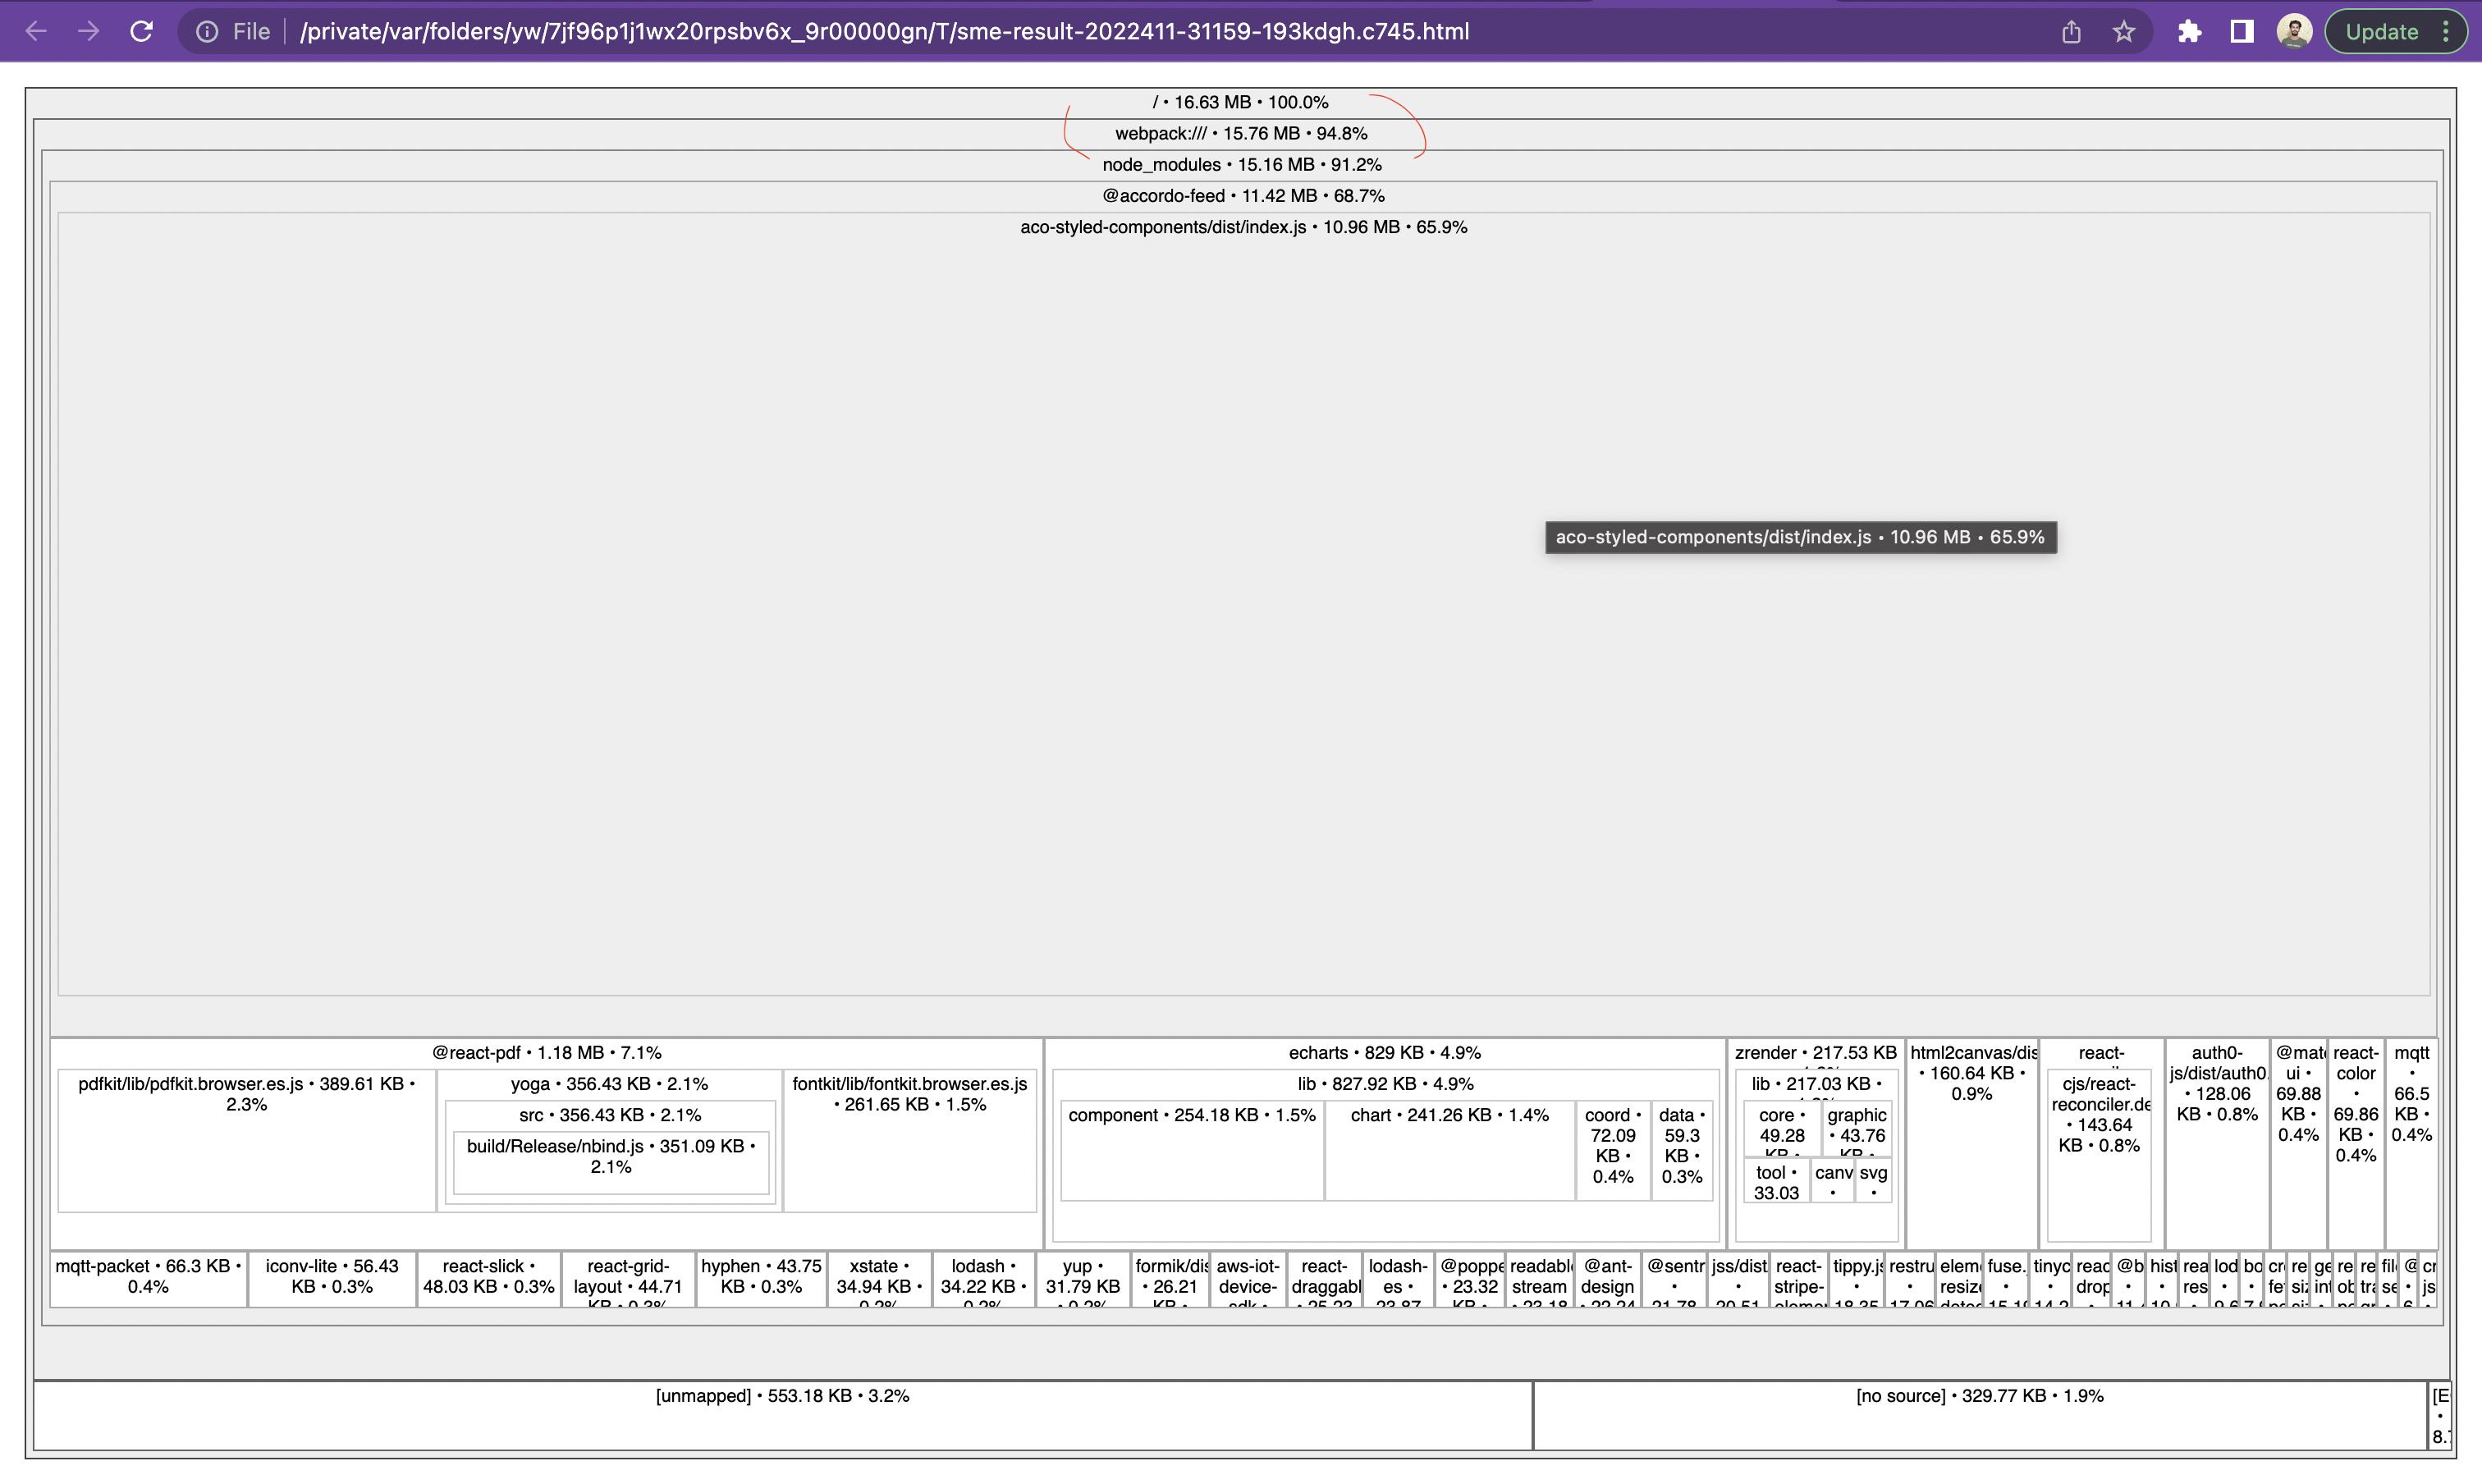Click the site info icon

207,32
